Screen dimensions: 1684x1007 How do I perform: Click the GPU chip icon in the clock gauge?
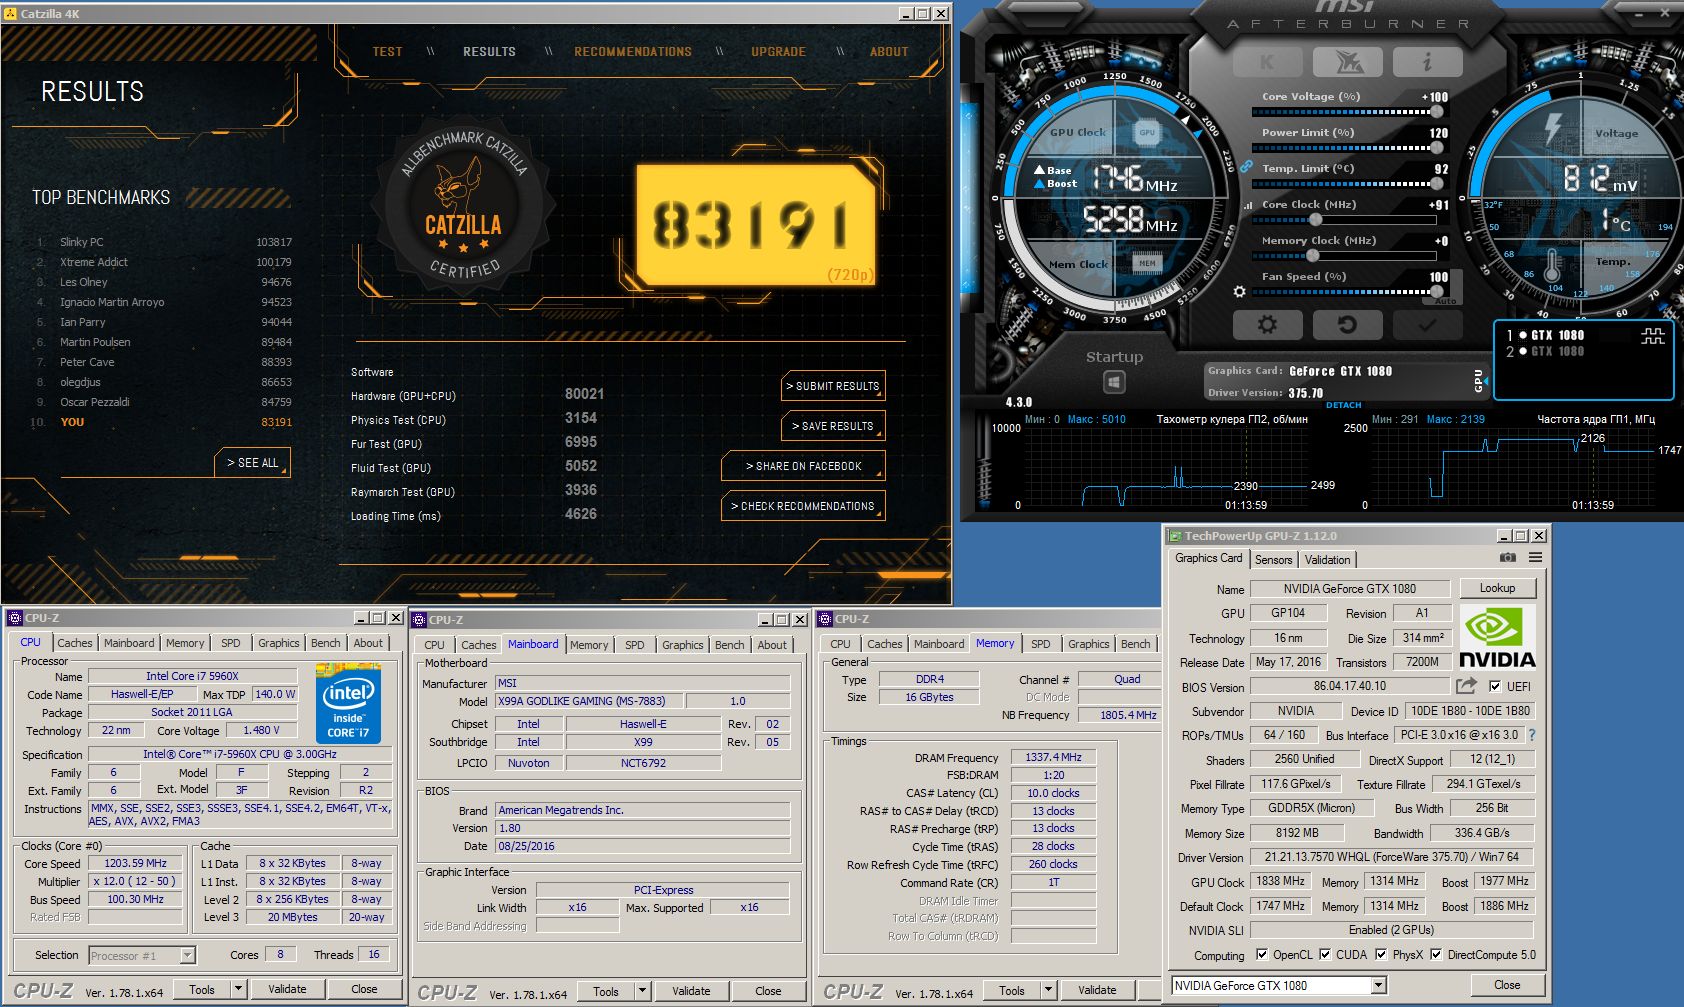click(1147, 132)
